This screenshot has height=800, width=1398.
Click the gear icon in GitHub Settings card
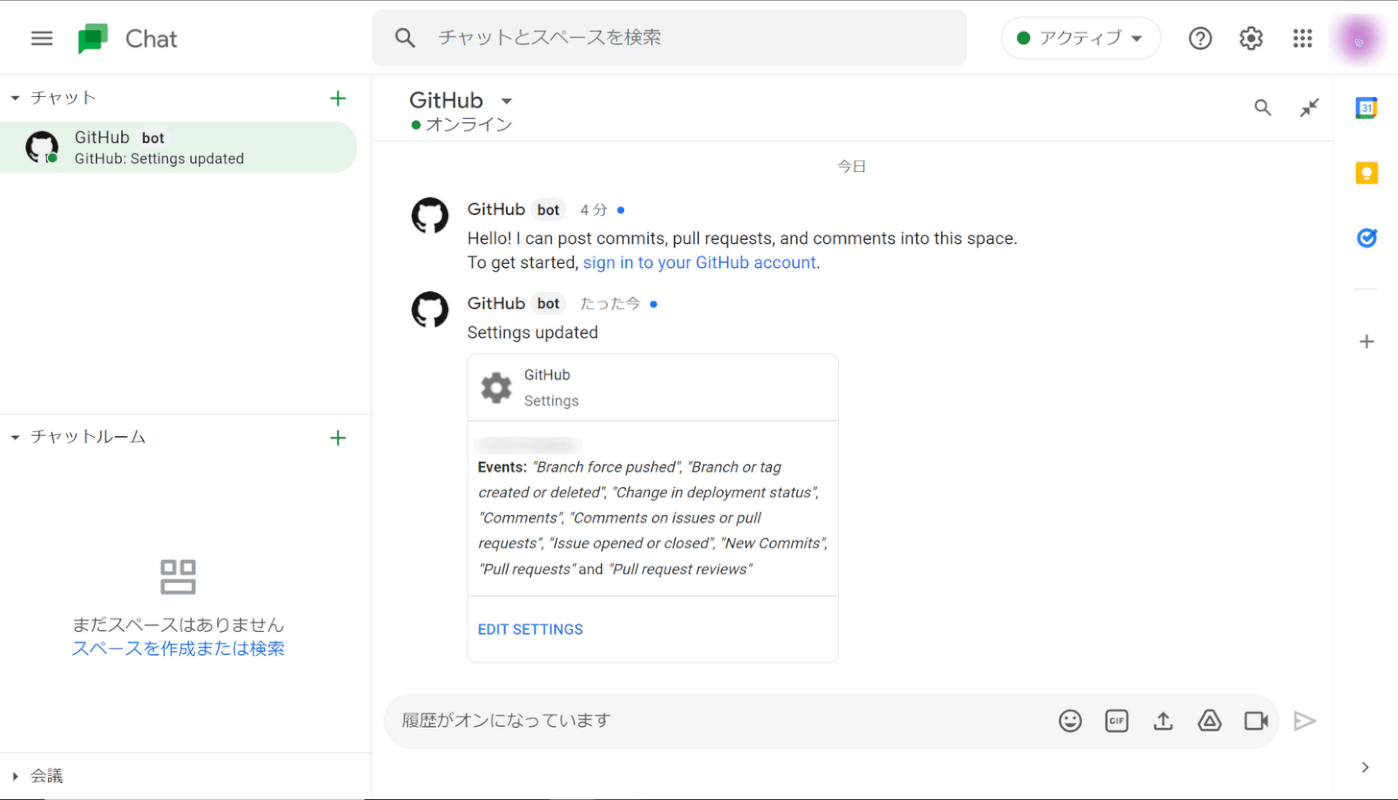click(496, 388)
